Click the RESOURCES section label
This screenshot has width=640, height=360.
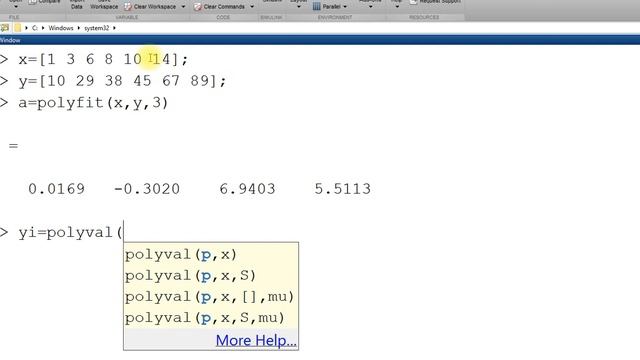424,17
